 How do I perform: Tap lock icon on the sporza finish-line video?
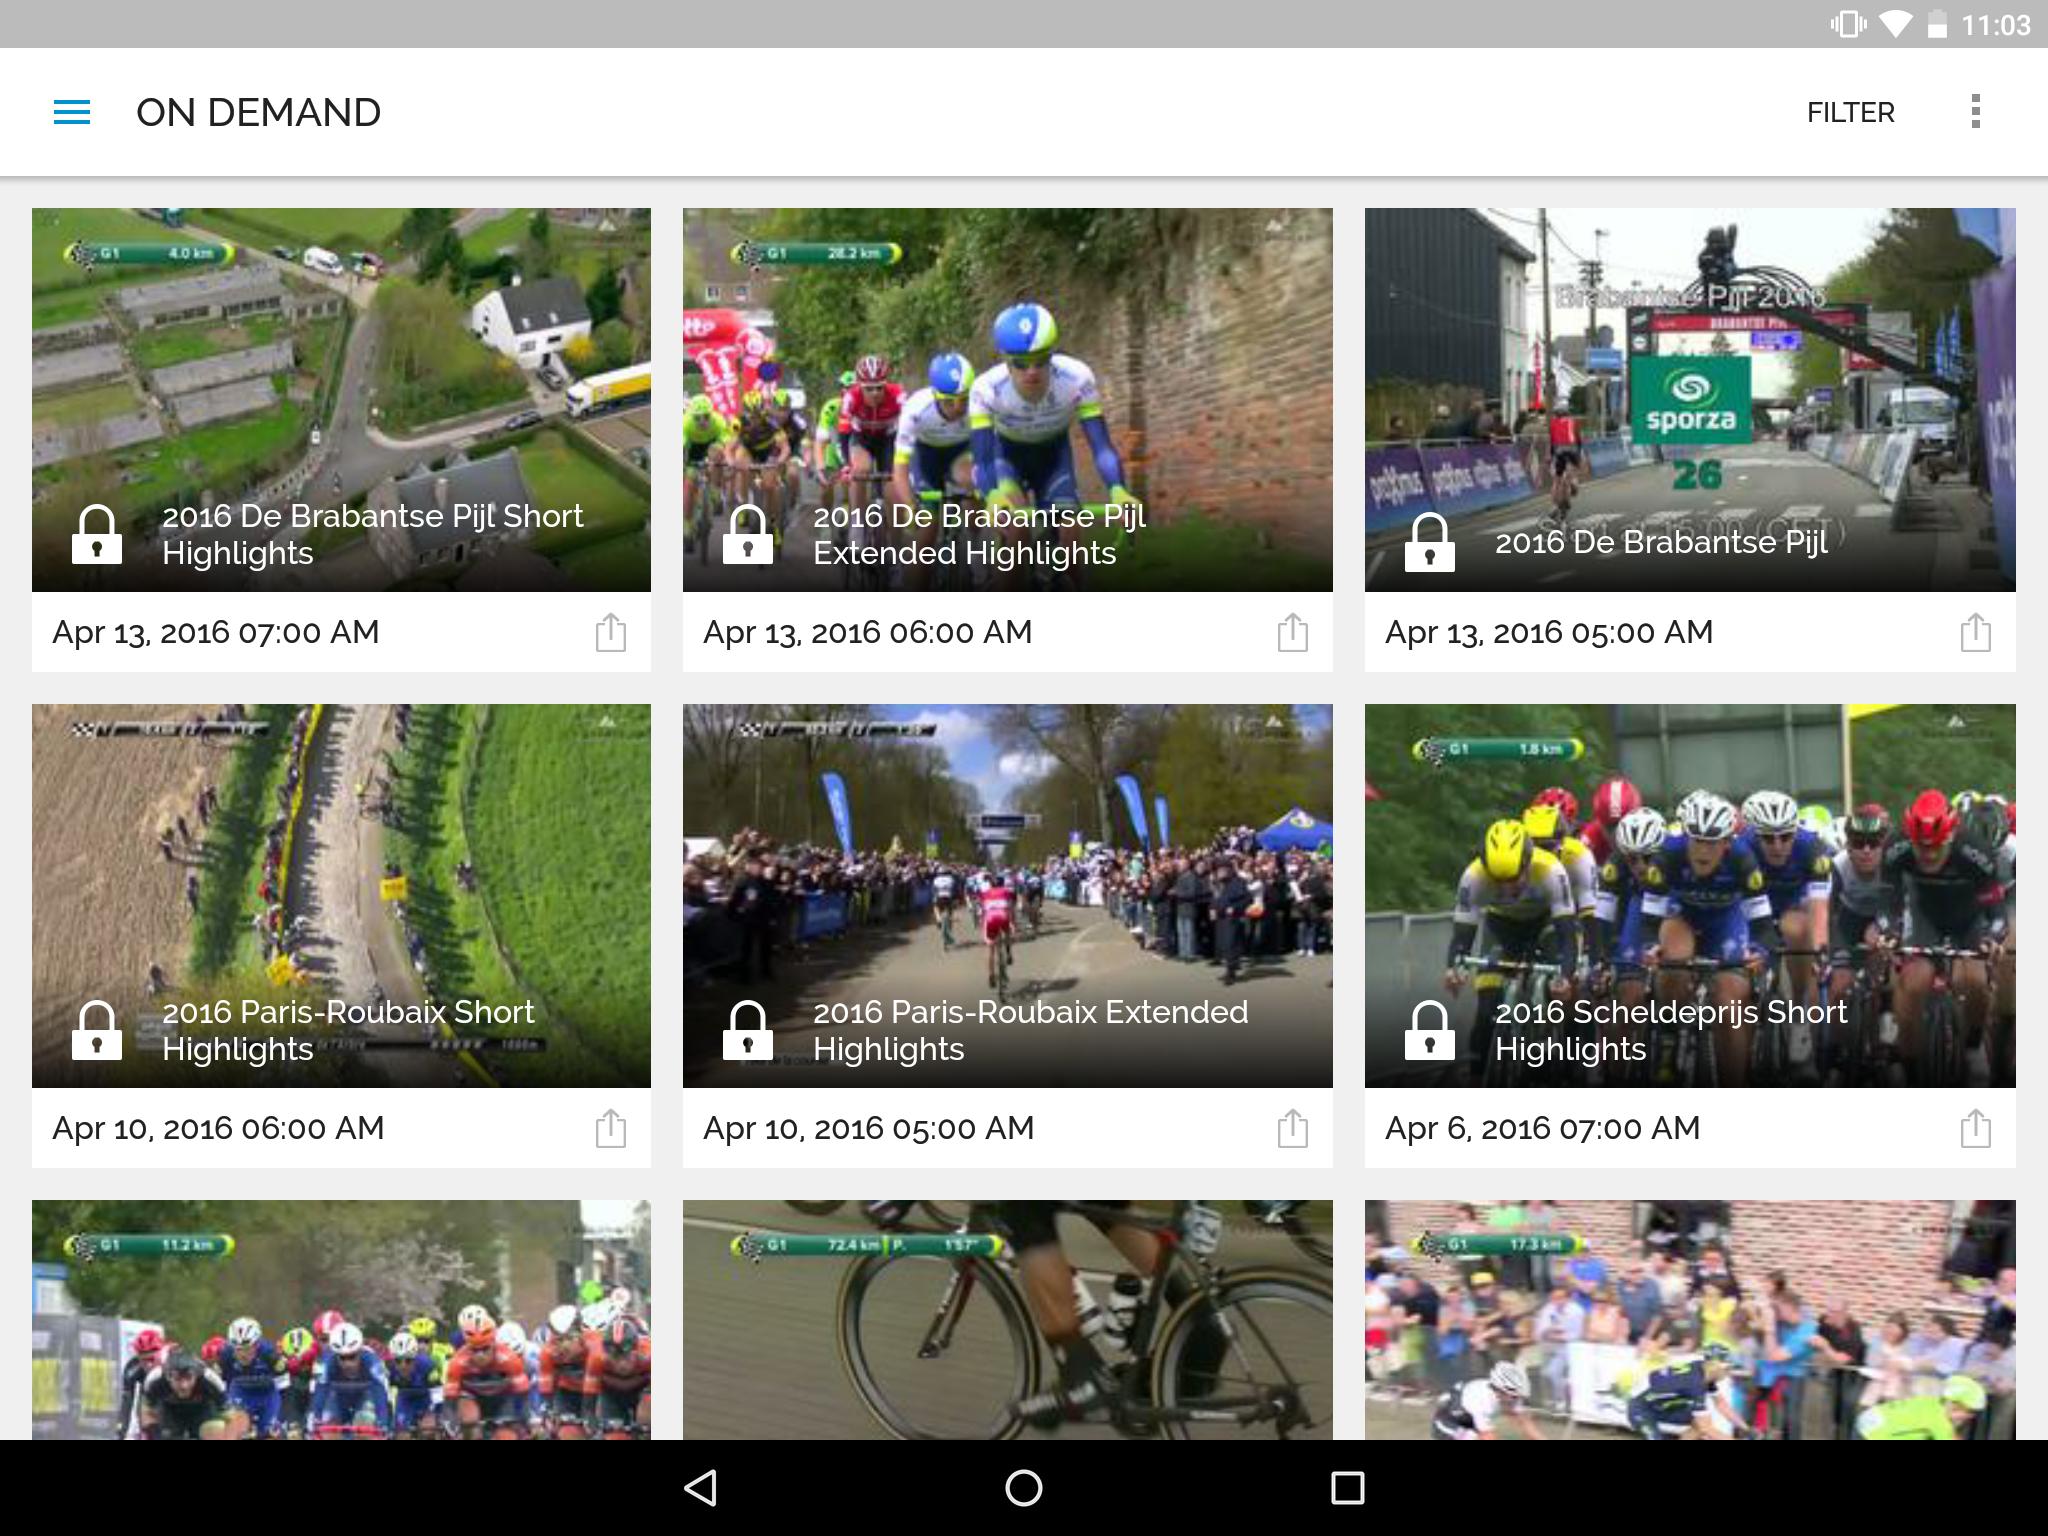(1430, 542)
